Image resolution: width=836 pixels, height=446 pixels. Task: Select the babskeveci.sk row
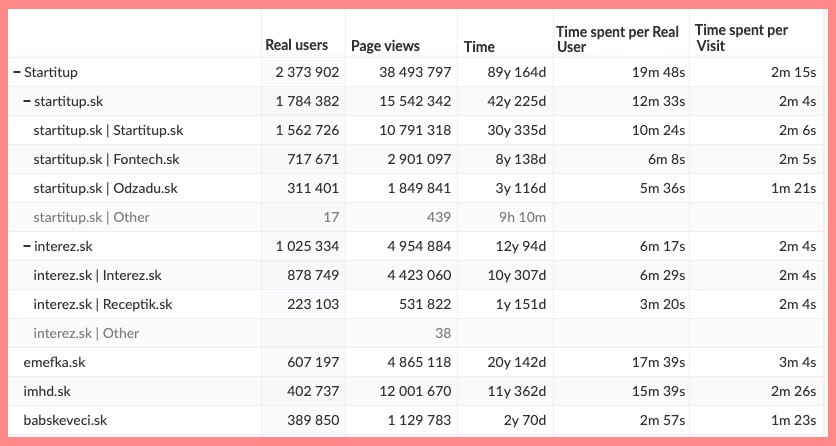65,420
